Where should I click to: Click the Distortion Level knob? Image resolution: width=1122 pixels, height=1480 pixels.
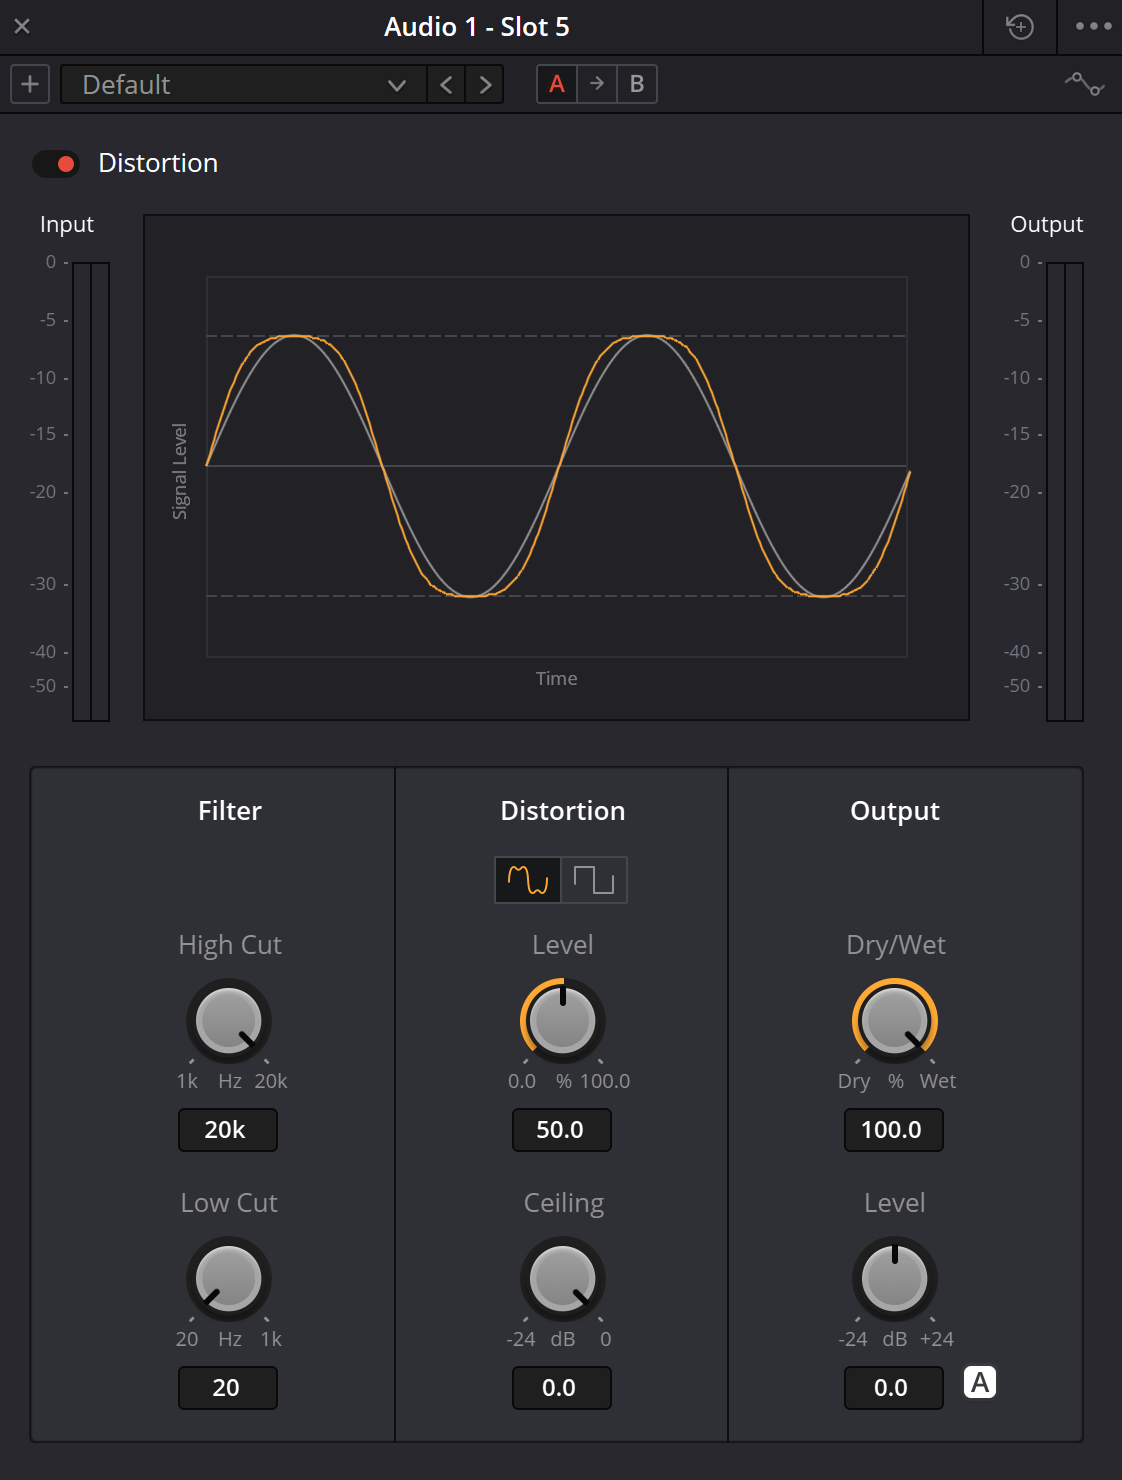point(563,1021)
